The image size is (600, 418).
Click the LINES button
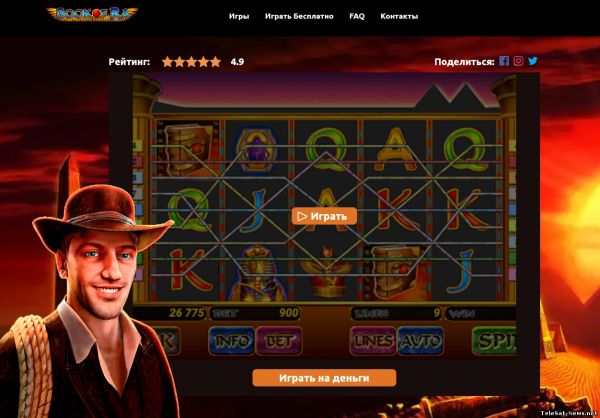[373, 341]
